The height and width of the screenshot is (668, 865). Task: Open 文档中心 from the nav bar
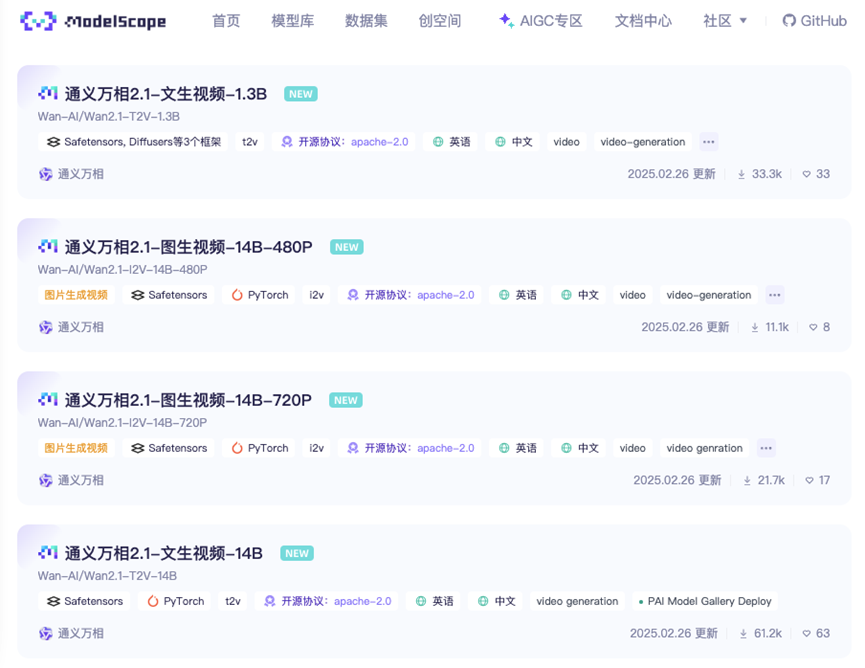point(643,21)
